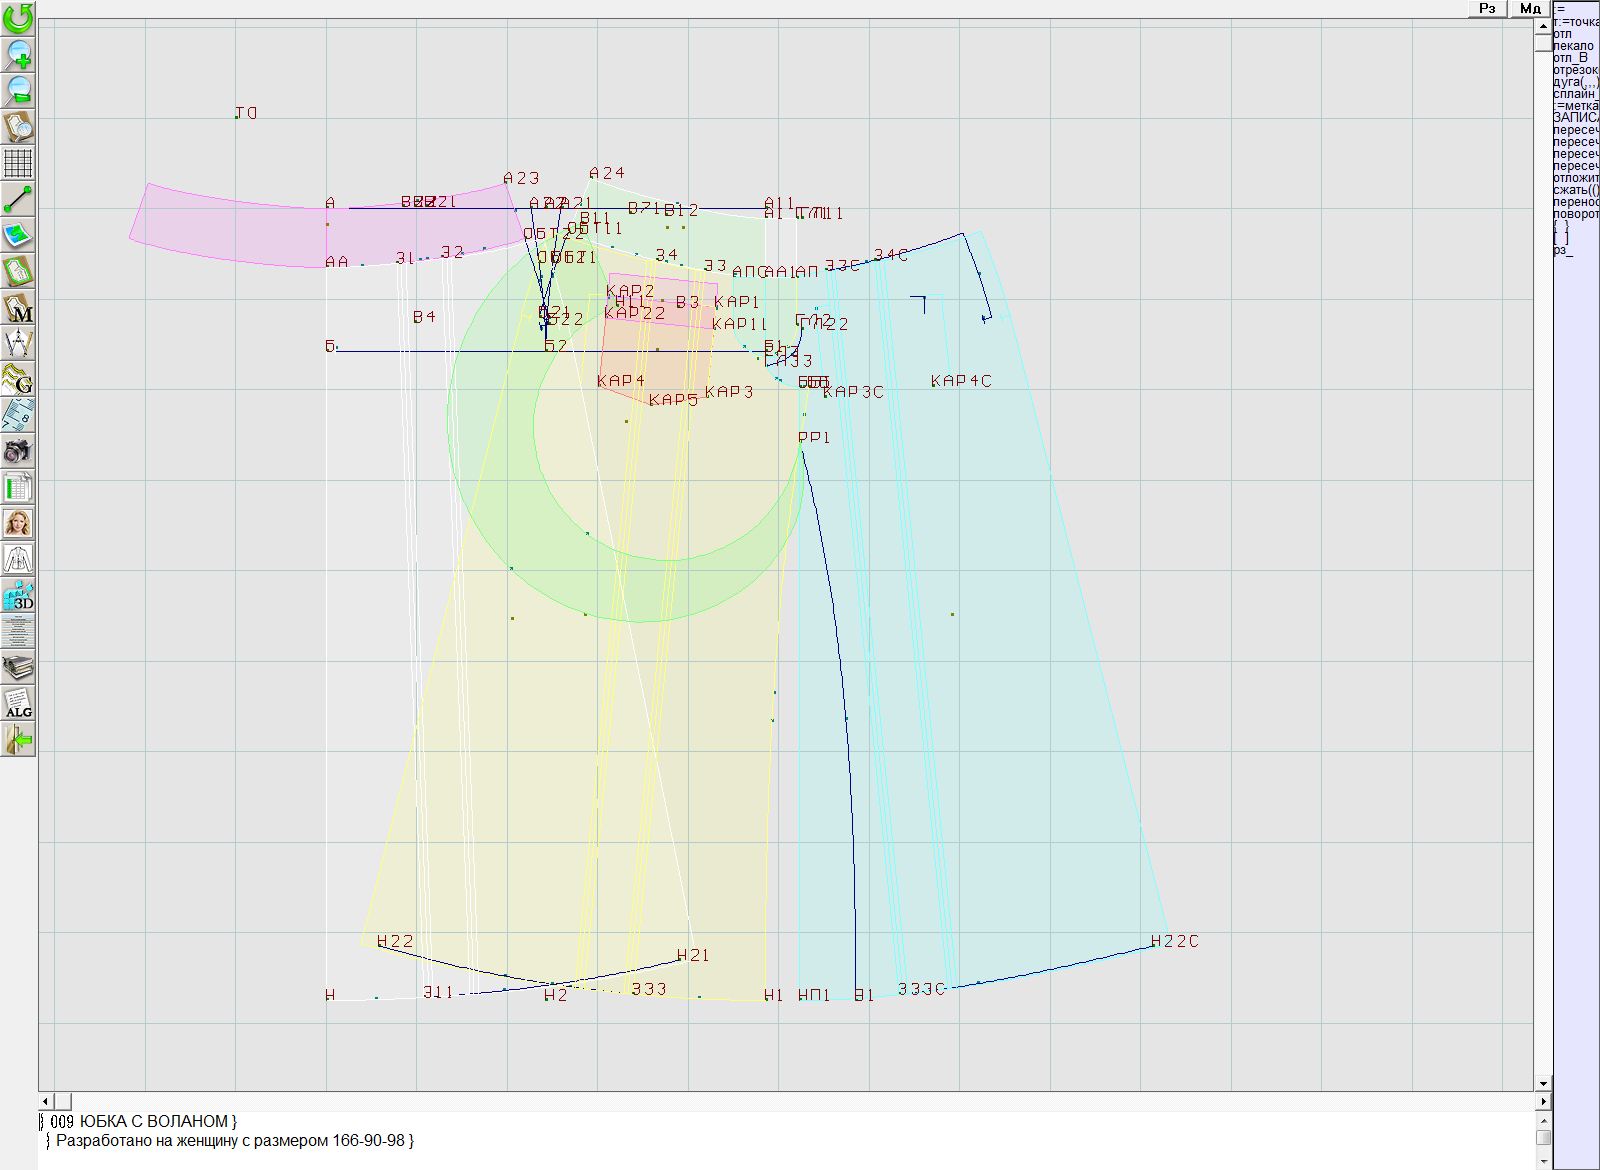Image resolution: width=1600 pixels, height=1170 pixels.
Task: Open the compass measuring tool
Action: pos(18,344)
